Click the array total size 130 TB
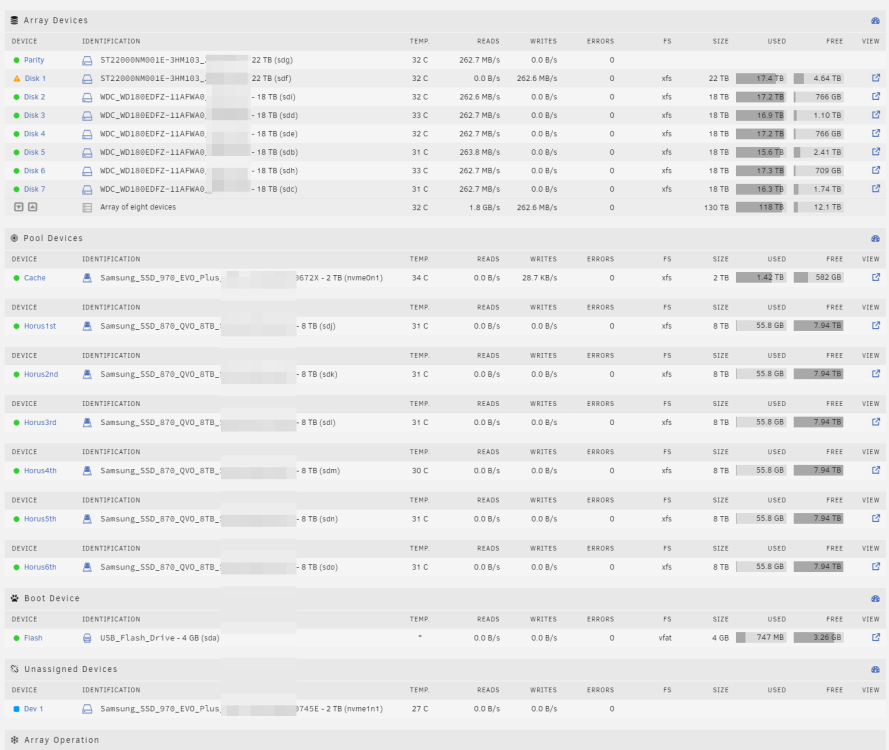The height and width of the screenshot is (750, 889). coord(716,207)
